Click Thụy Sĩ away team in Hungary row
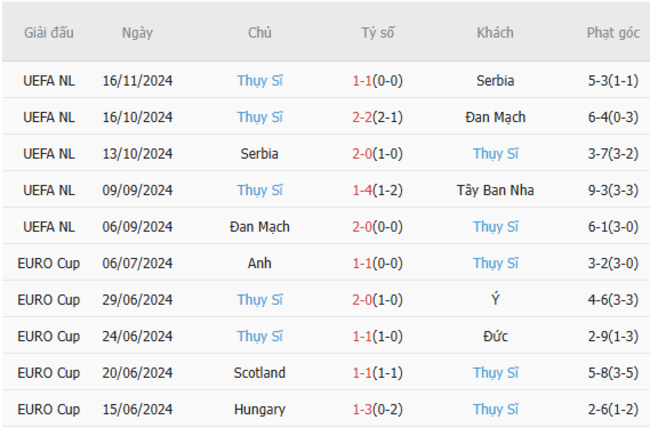Viewport: 650px width, 436px height. (x=495, y=409)
